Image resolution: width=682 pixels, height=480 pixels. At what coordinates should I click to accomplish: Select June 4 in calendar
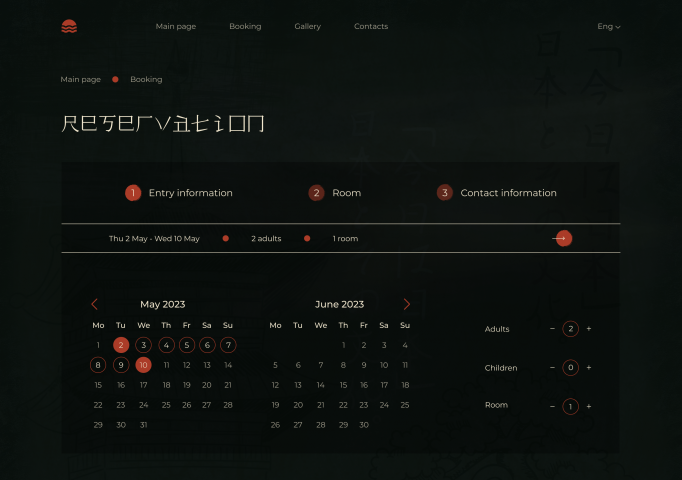click(x=405, y=345)
